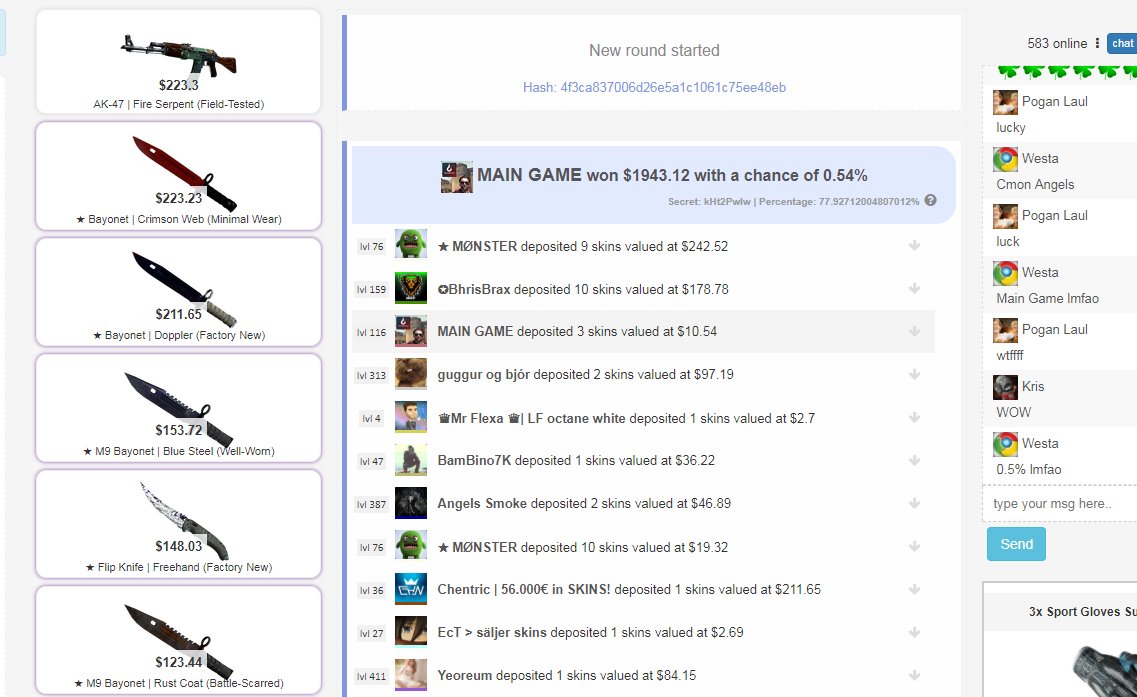This screenshot has width=1137, height=697.
Task: Click BamBino7K username text
Action: [x=474, y=461]
